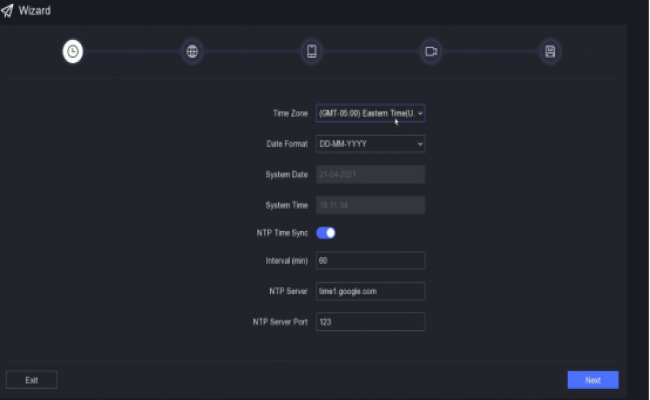Image resolution: width=650 pixels, height=400 pixels.
Task: Jump to the camera setup step
Action: click(x=431, y=51)
